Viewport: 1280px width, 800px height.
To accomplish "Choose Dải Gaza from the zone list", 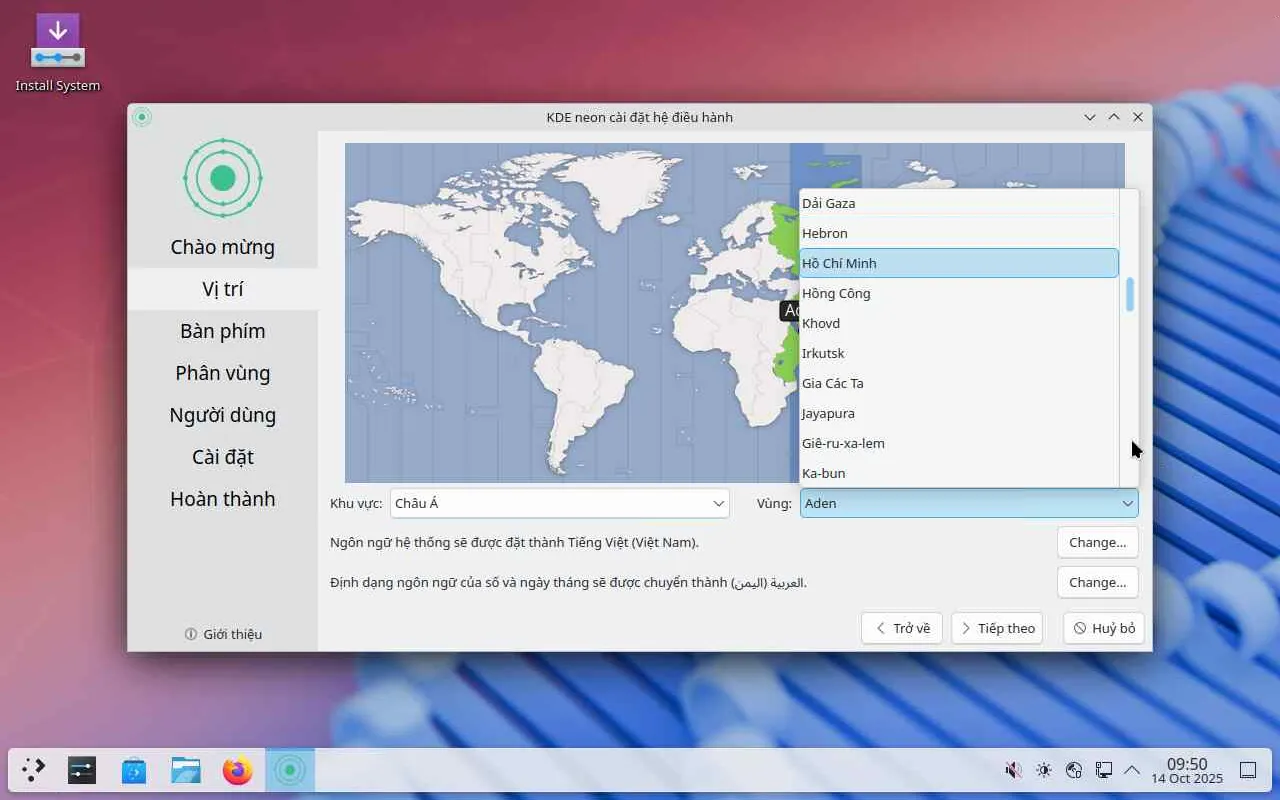I will pyautogui.click(x=959, y=203).
